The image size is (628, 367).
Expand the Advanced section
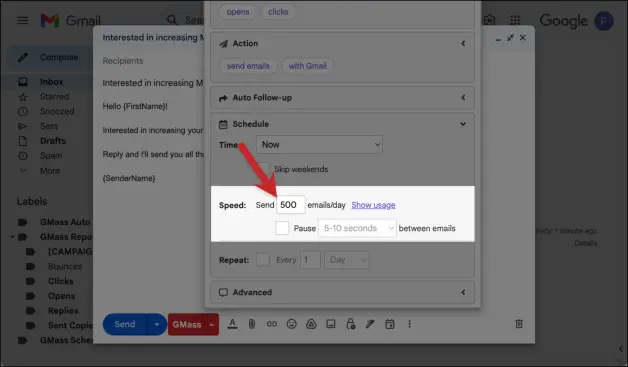pos(342,292)
